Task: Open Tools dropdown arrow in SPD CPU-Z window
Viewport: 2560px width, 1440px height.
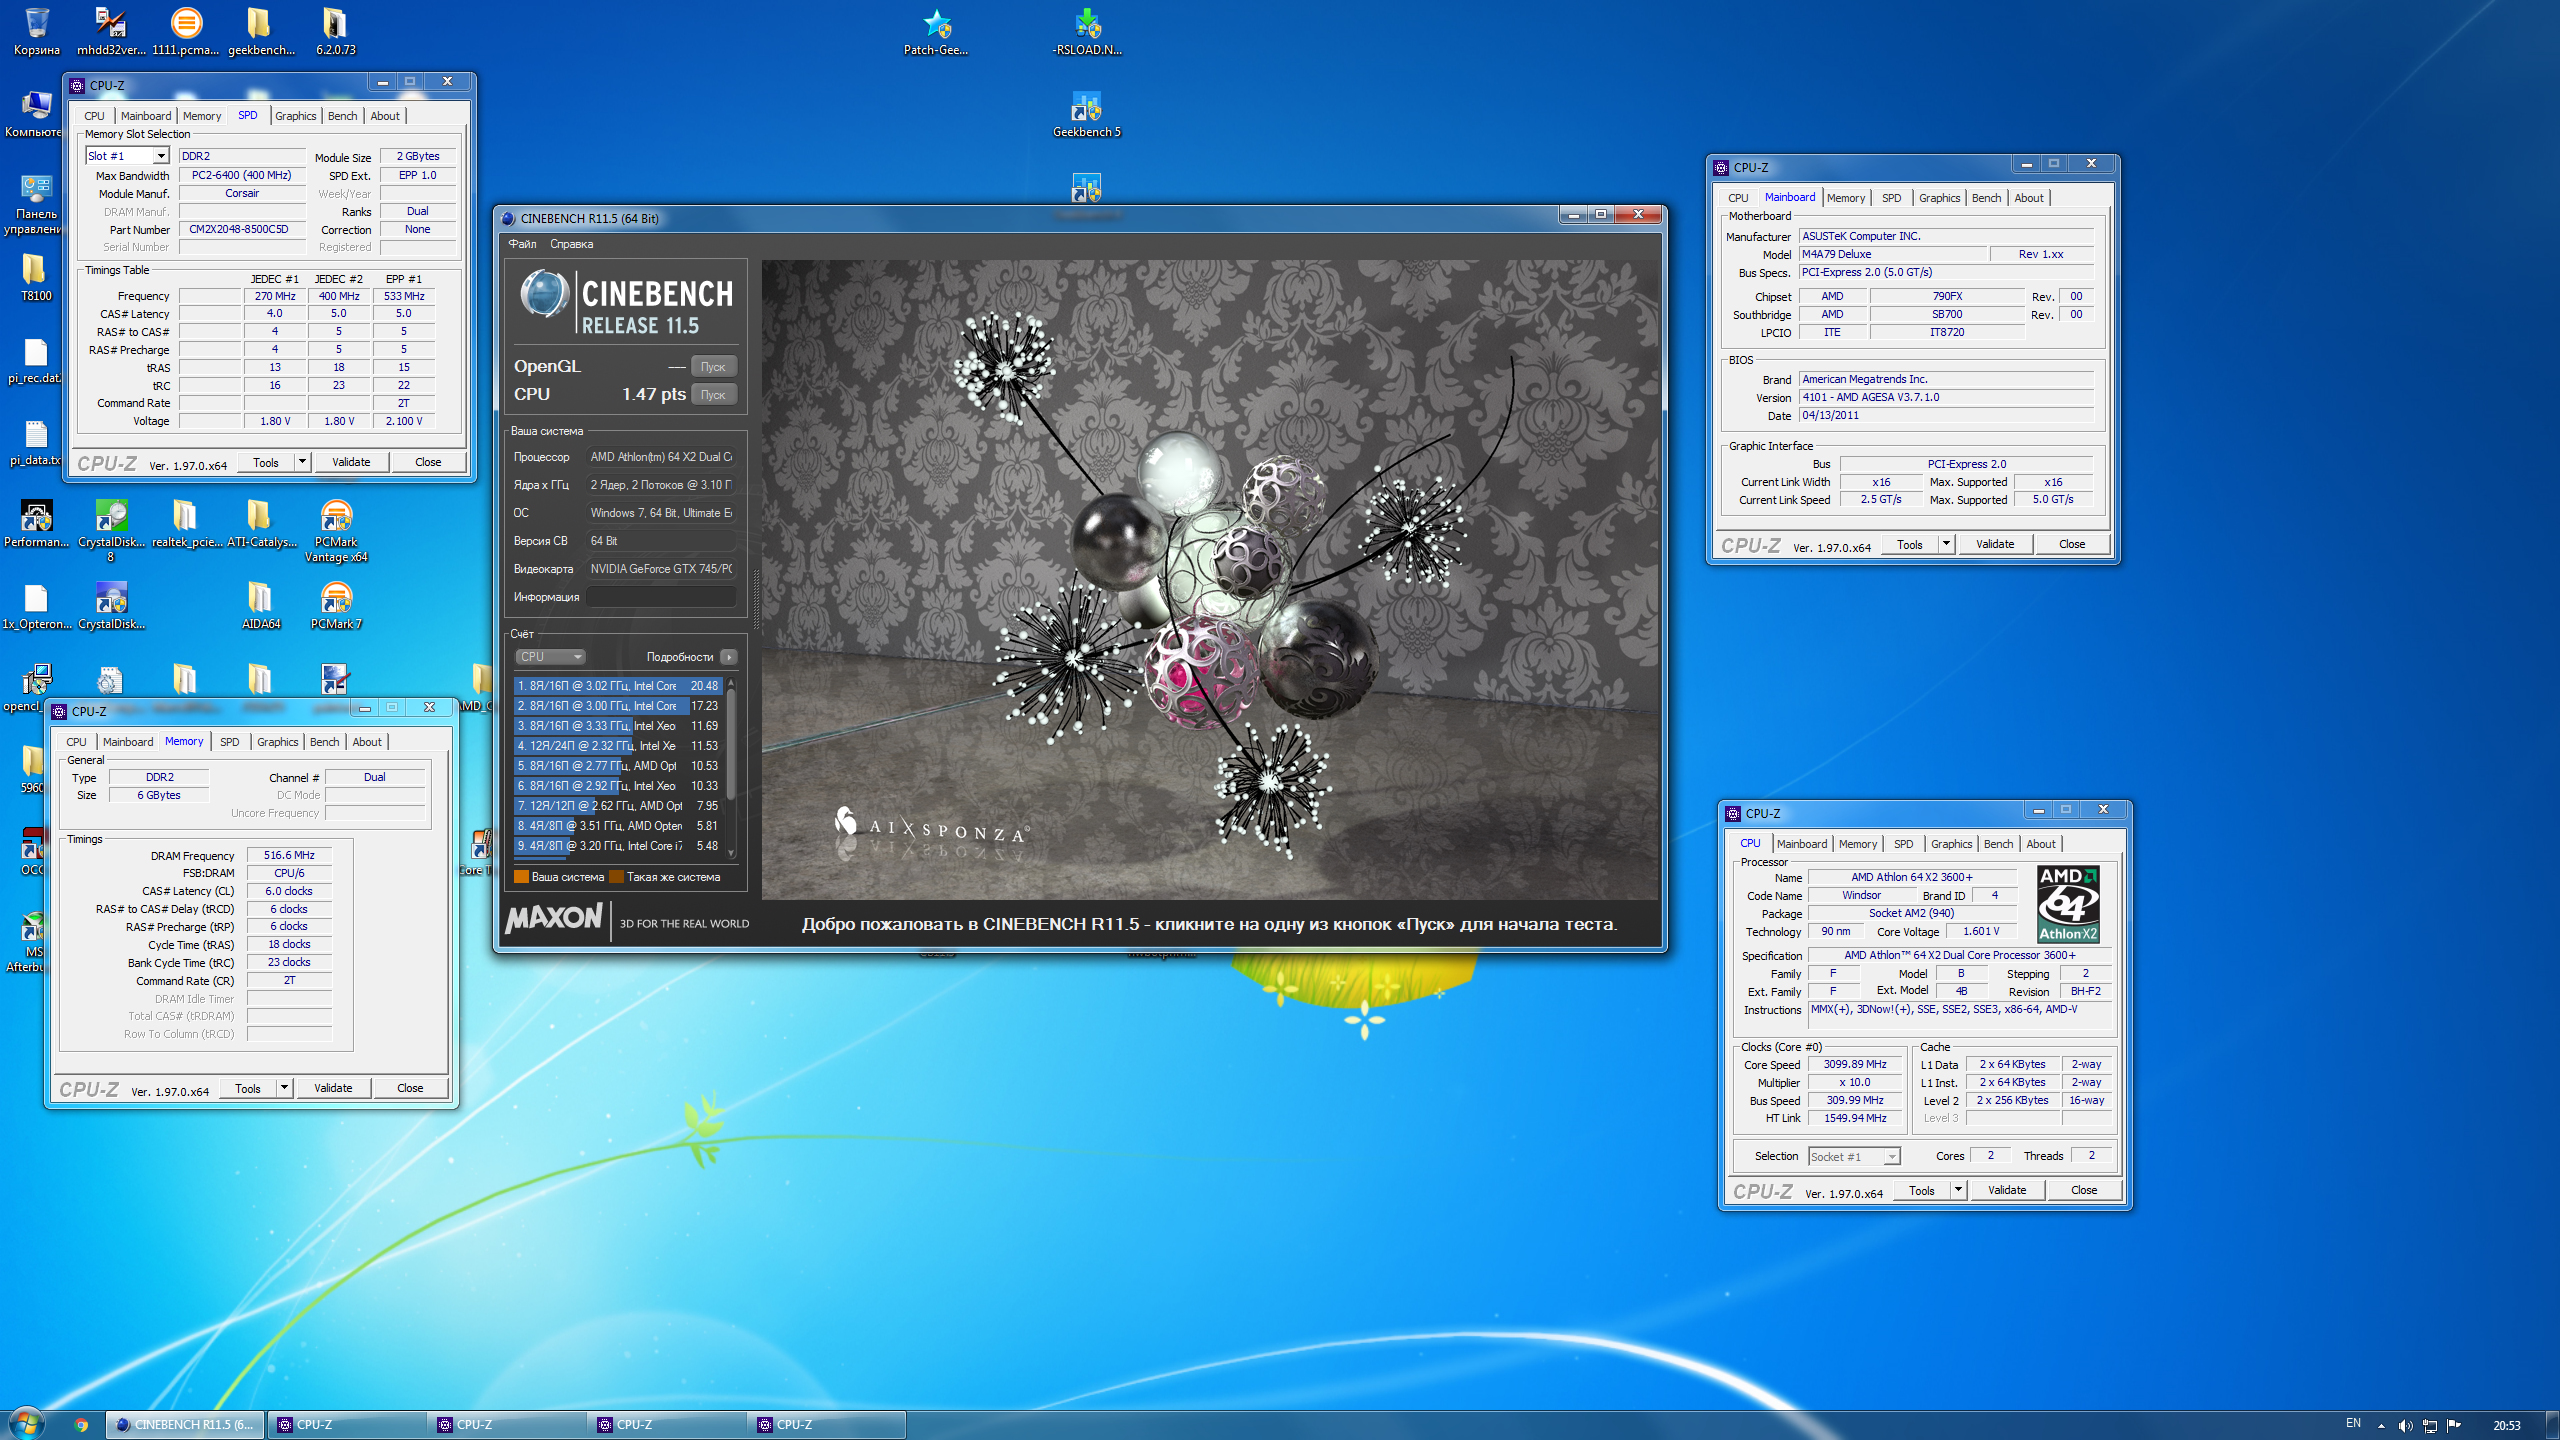Action: 302,462
